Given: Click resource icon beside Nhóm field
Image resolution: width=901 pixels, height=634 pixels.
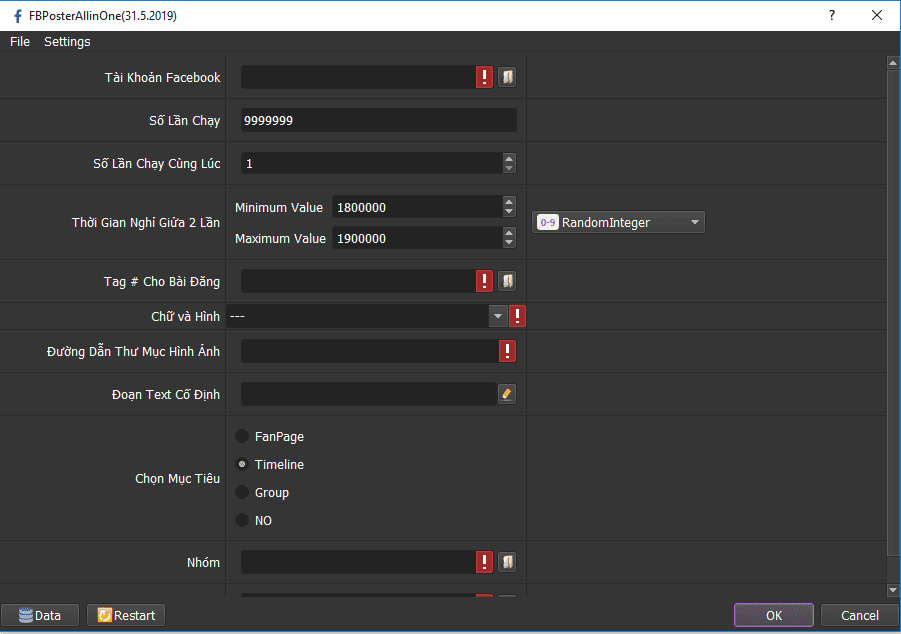Looking at the screenshot, I should pos(507,562).
